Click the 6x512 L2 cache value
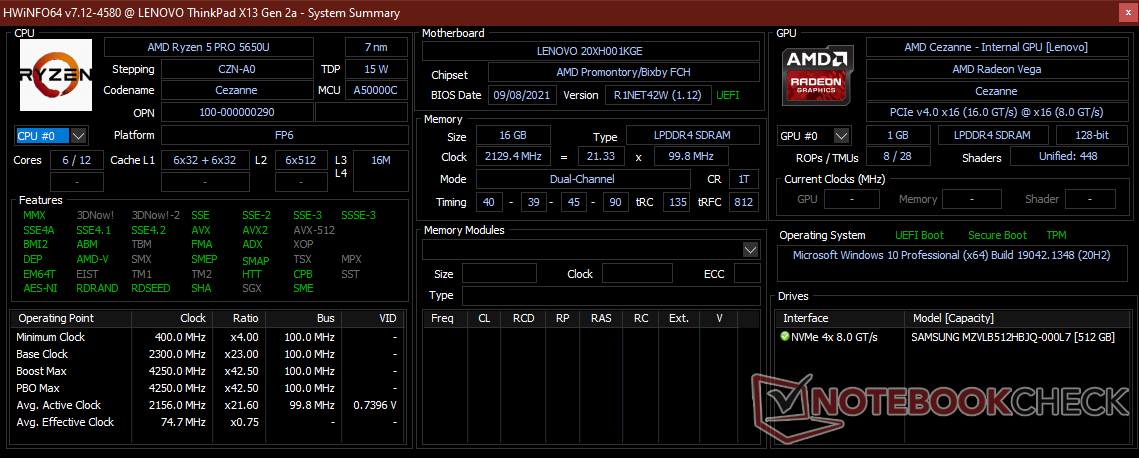 click(x=301, y=160)
